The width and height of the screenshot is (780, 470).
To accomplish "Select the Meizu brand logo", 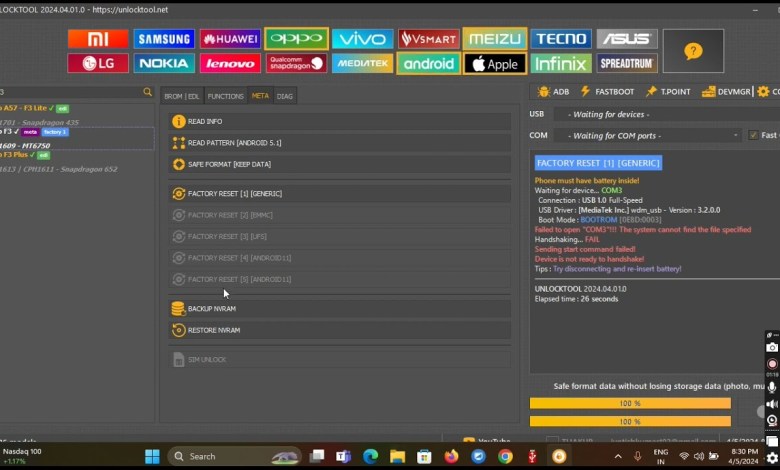I will click(x=494, y=39).
